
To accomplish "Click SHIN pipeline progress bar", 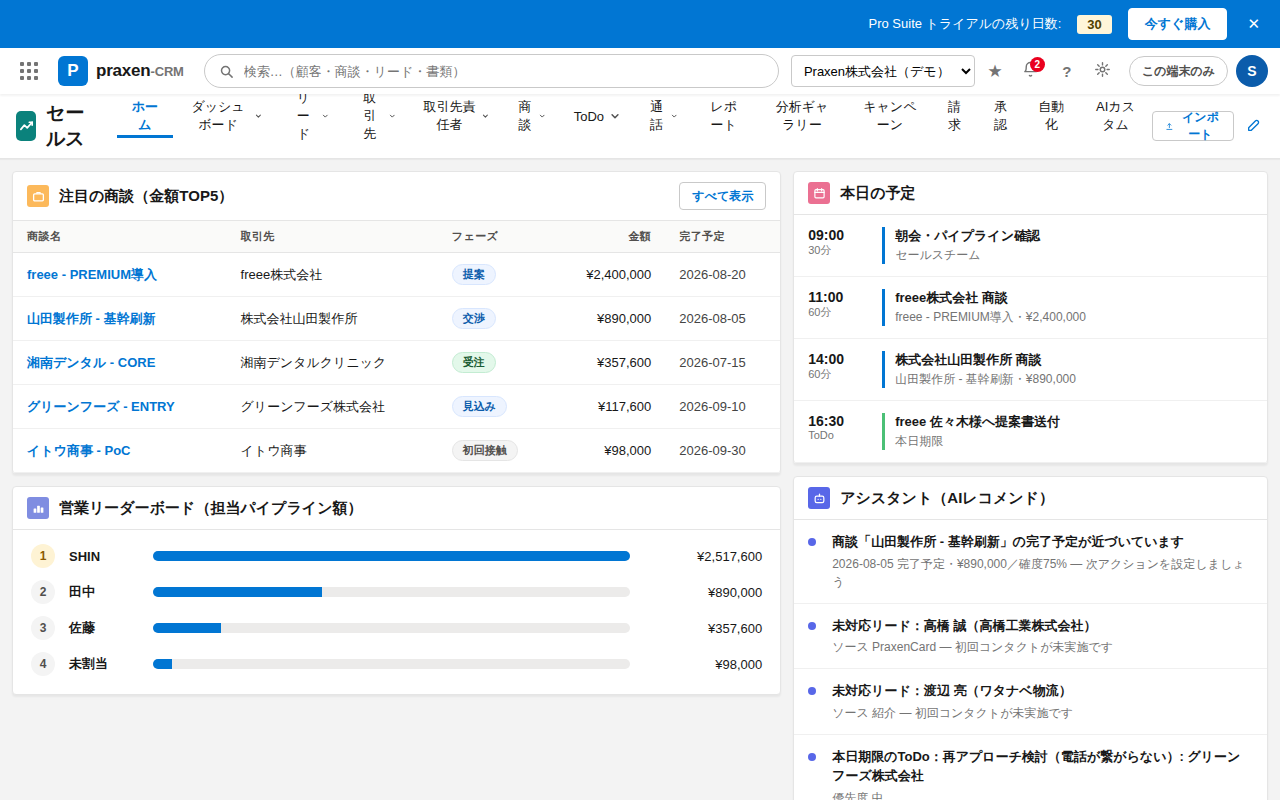I will coord(391,556).
